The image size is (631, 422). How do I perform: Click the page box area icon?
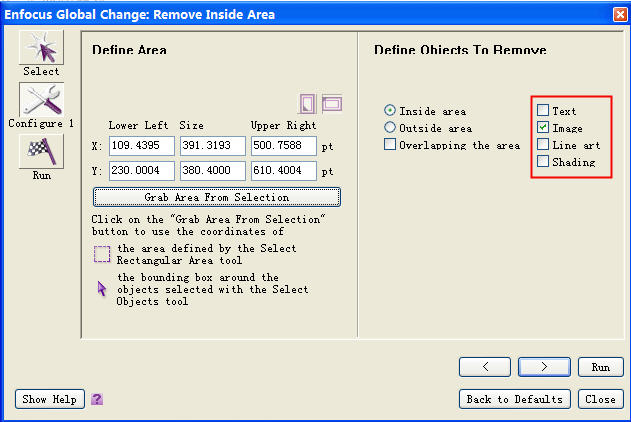click(307, 104)
